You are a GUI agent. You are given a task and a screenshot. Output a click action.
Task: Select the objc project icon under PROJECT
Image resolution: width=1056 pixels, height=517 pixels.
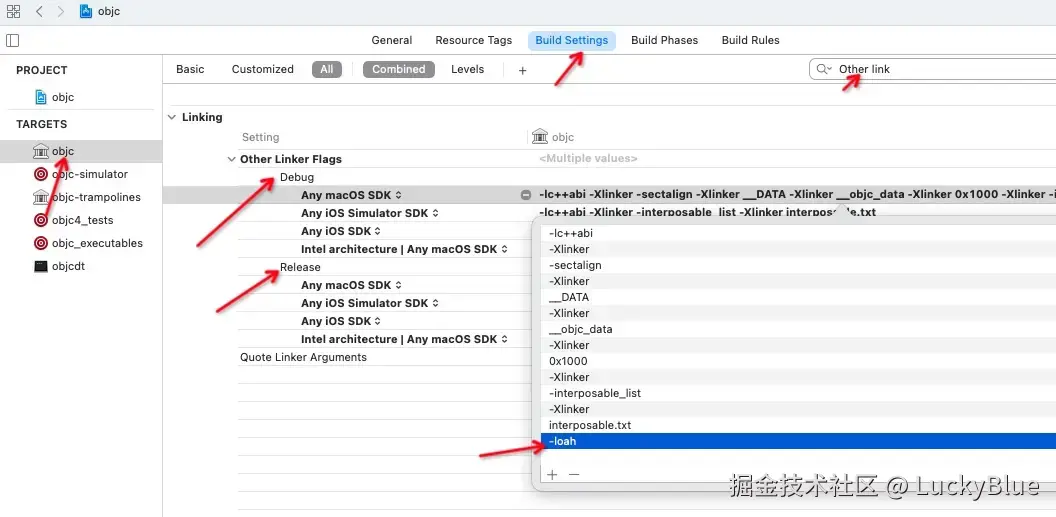click(41, 97)
